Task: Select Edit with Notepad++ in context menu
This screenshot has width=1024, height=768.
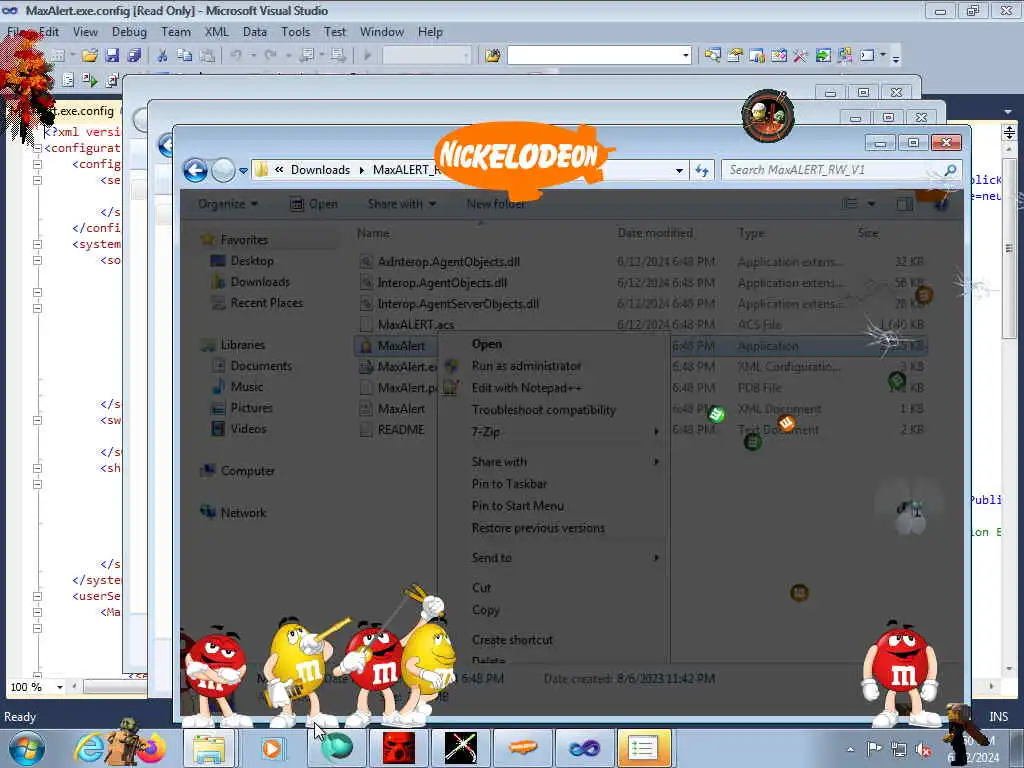Action: [526, 388]
